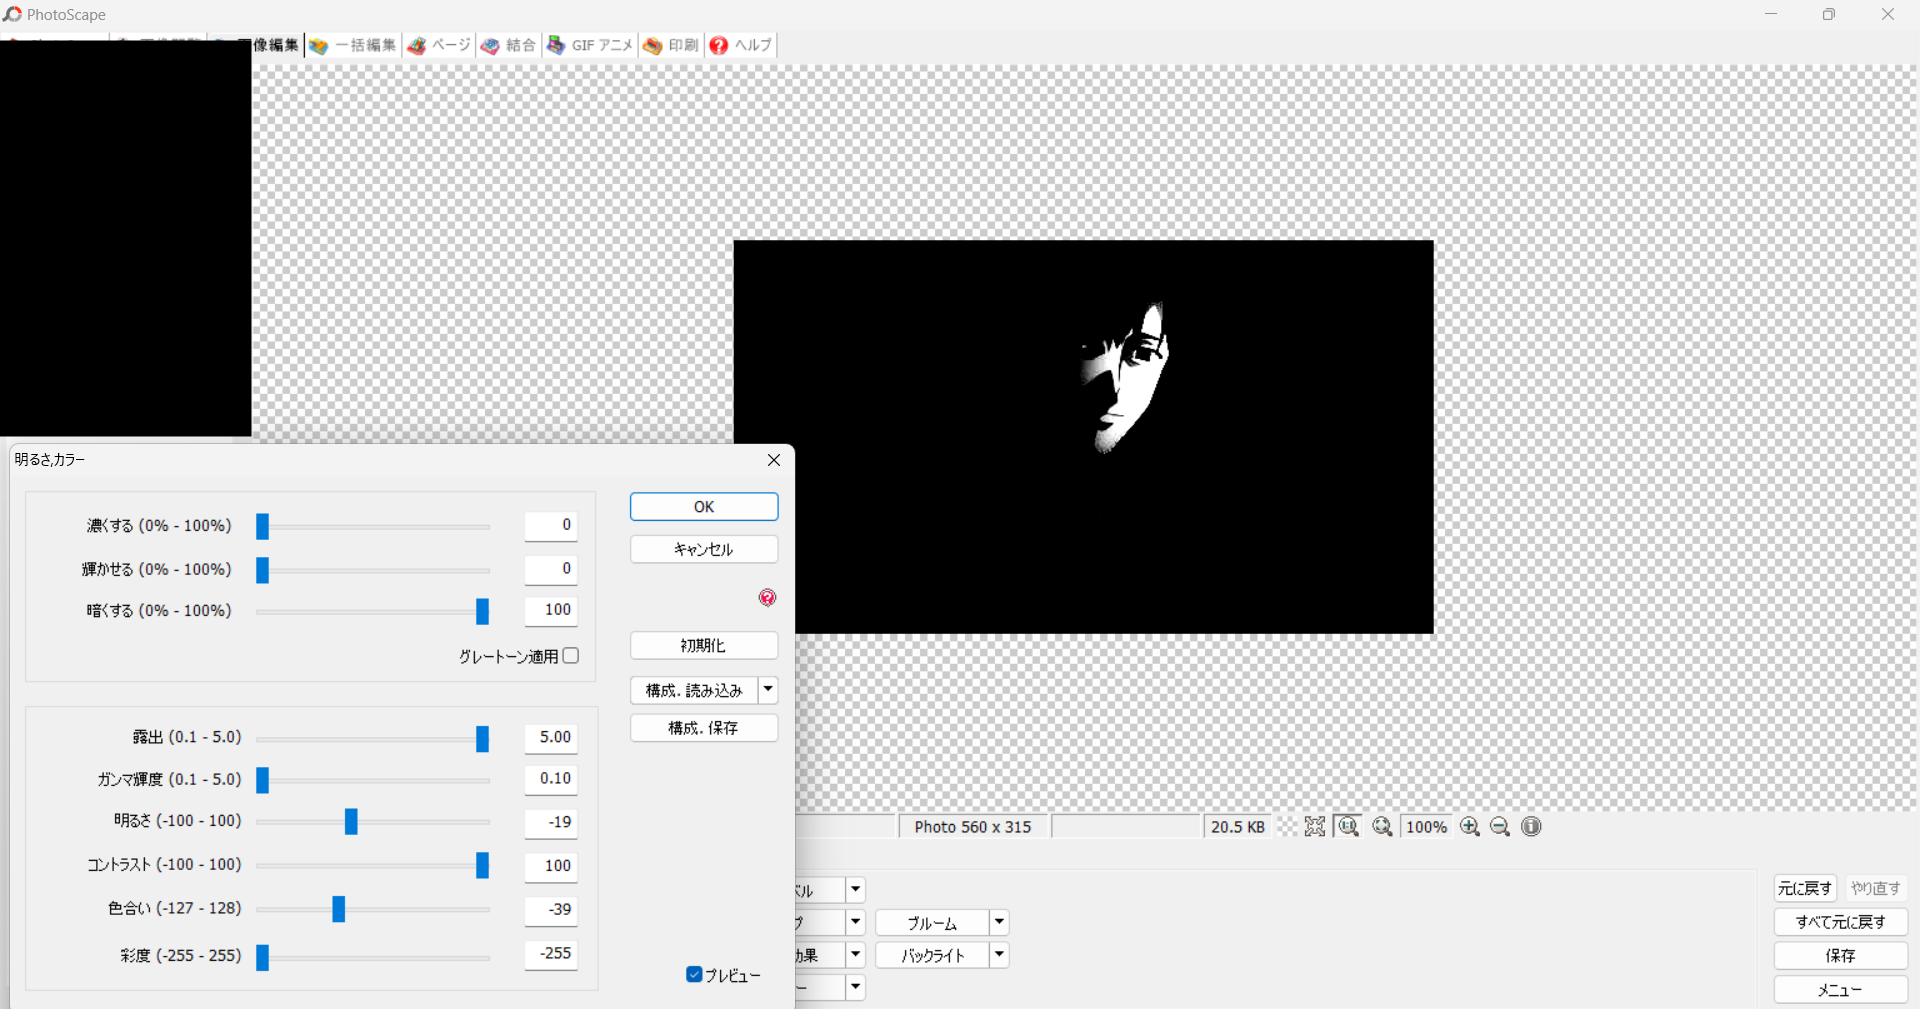
Task: Open the バックライト dropdown arrow
Action: pos(999,955)
